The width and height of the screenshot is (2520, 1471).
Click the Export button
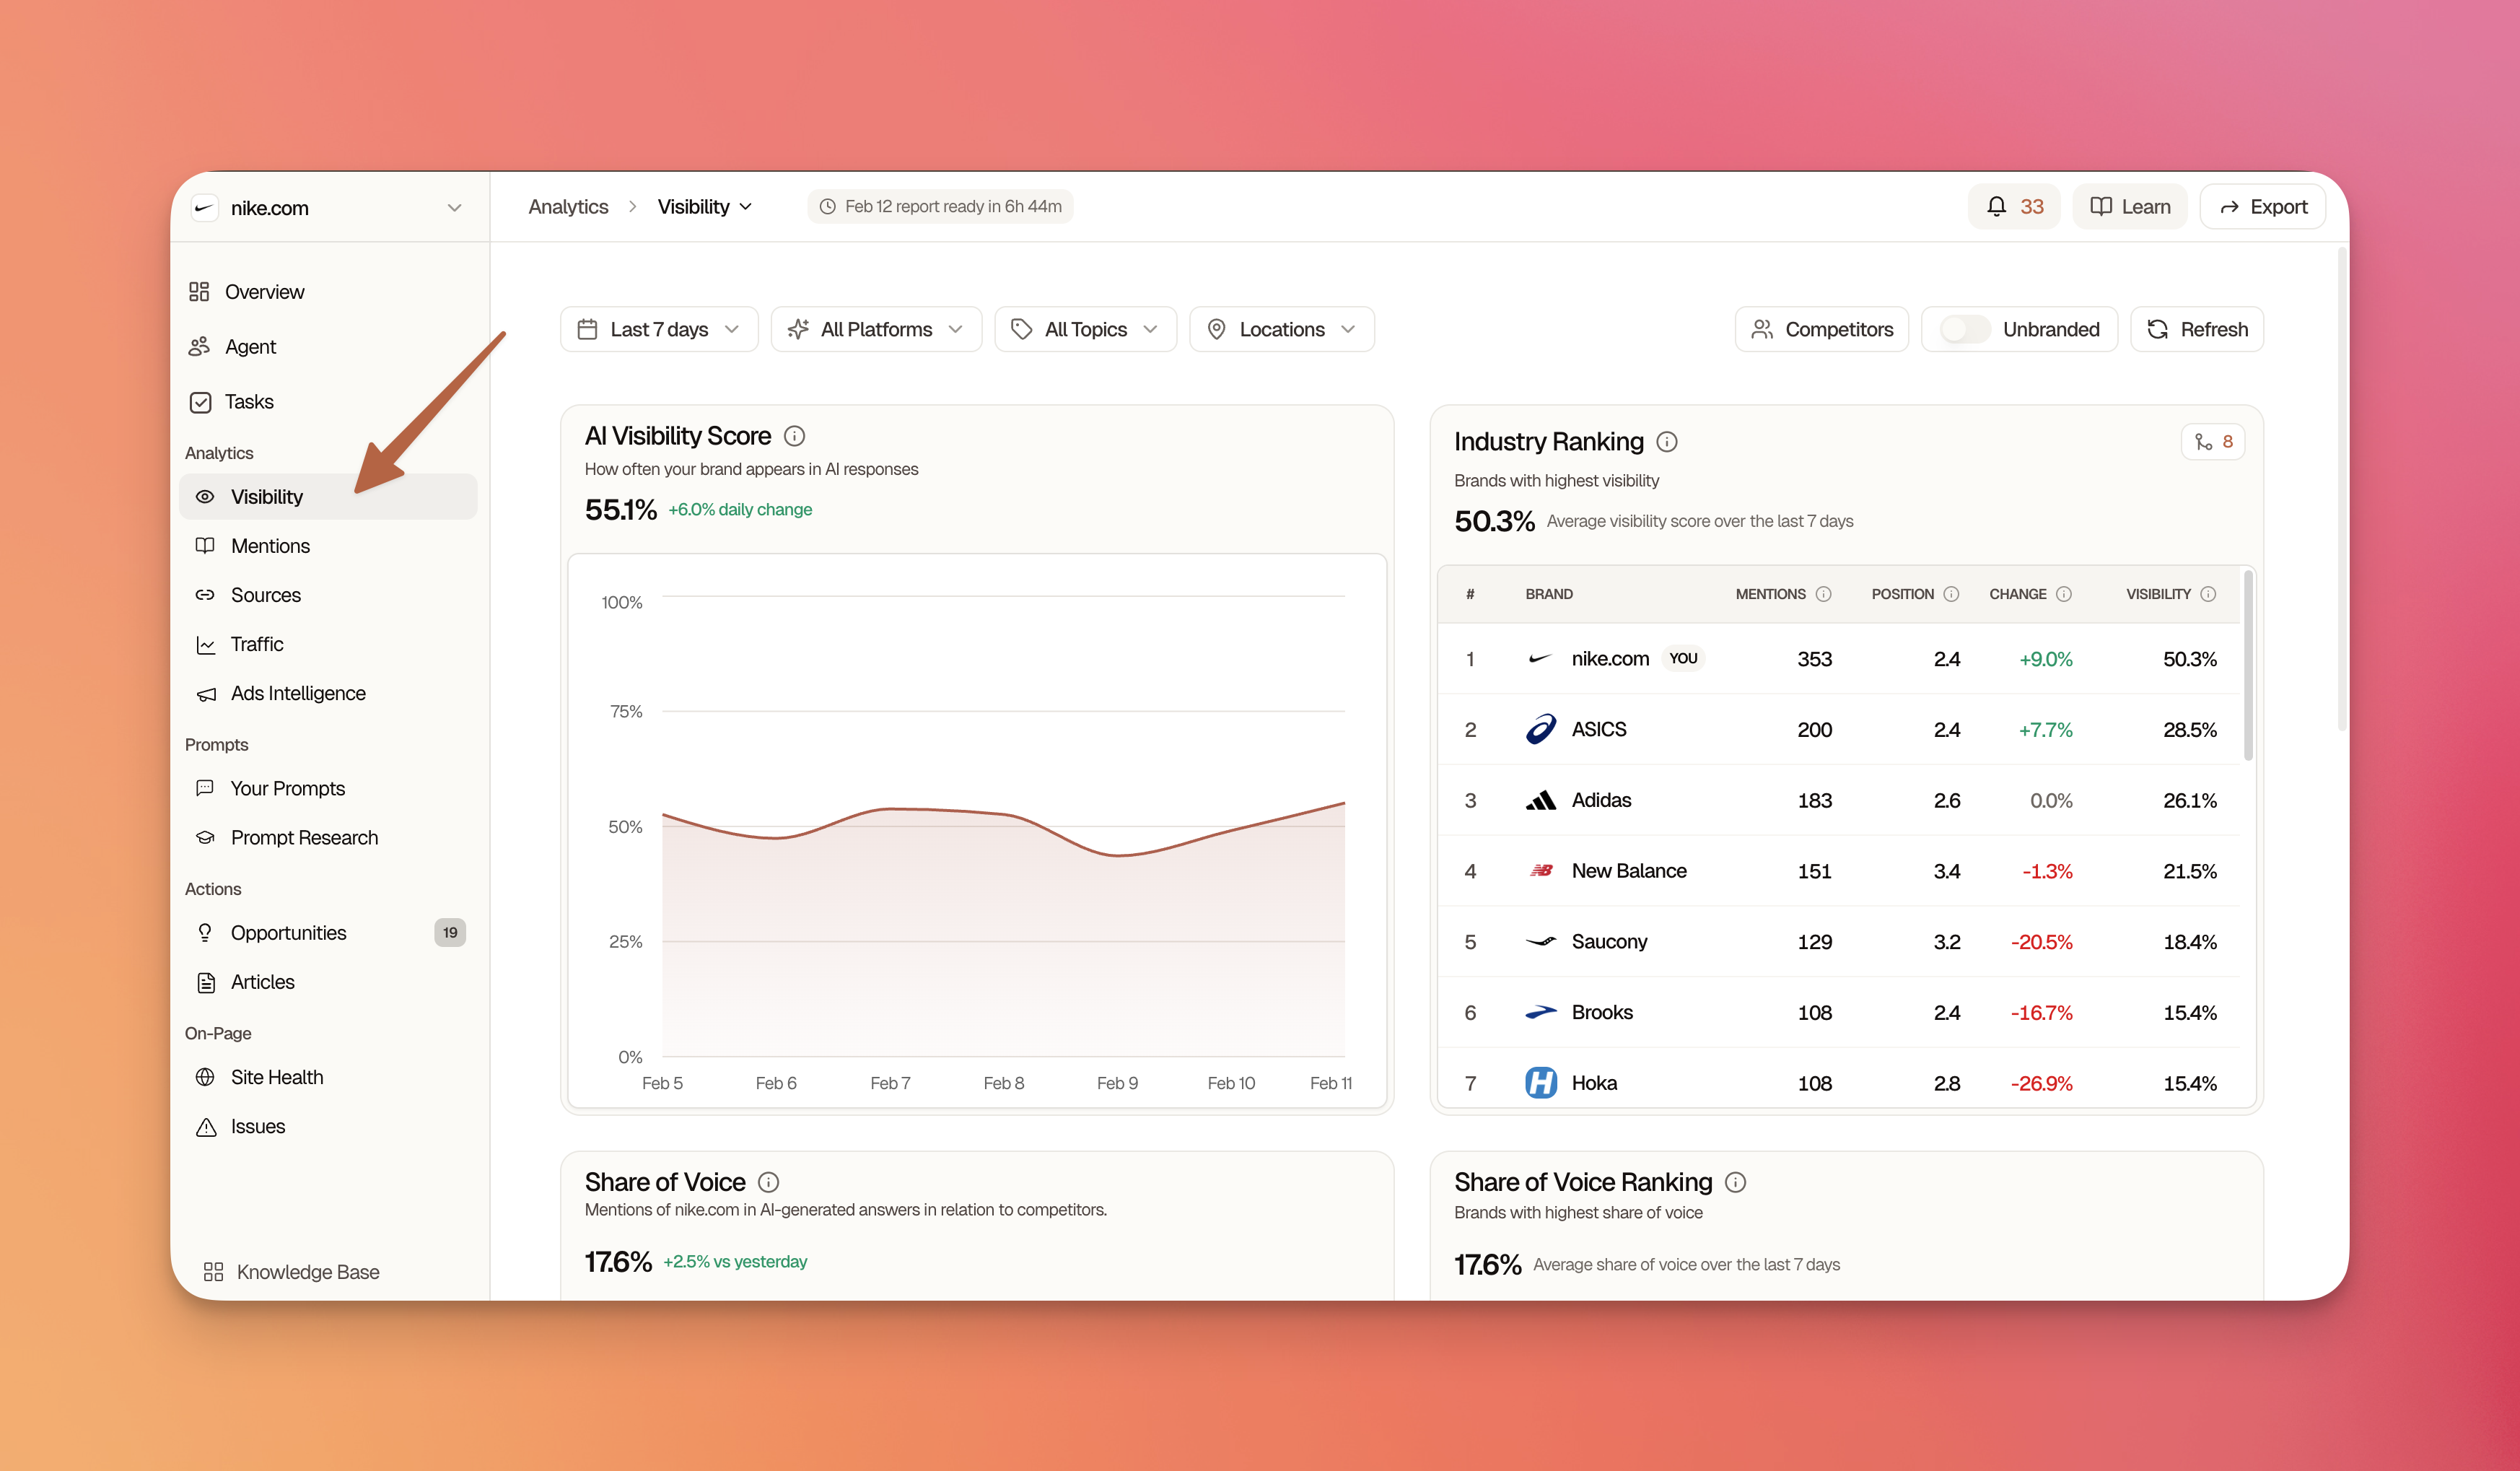[2262, 207]
